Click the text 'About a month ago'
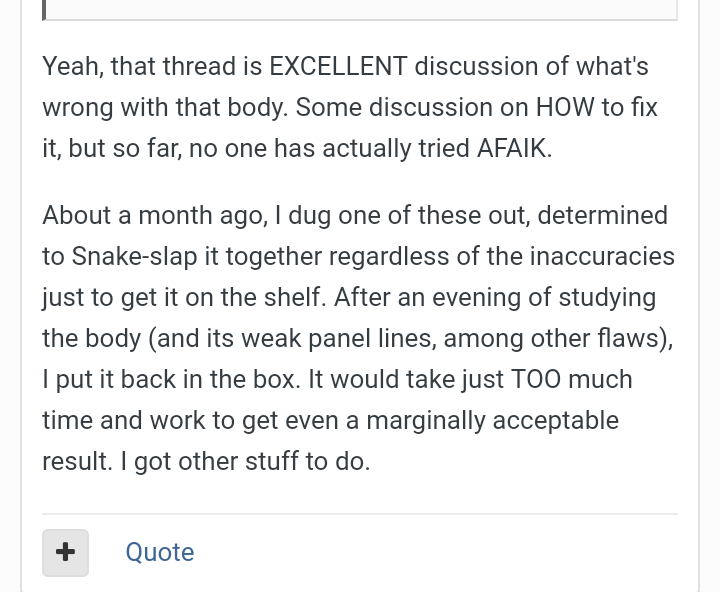Viewport: 720px width, 592px height. pos(155,216)
